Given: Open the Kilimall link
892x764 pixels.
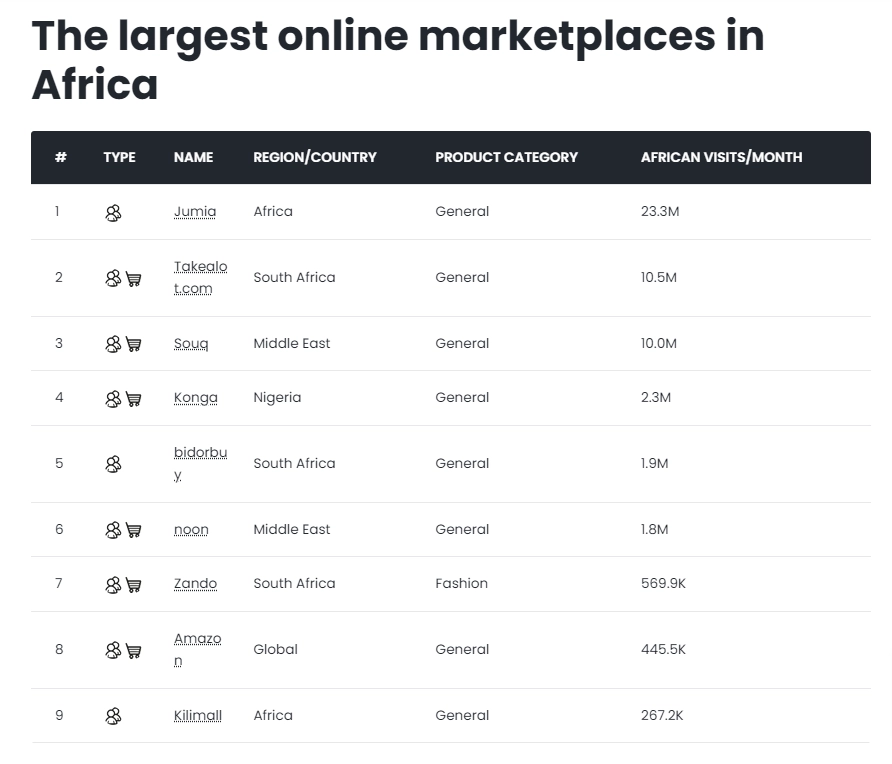Looking at the screenshot, I should (x=197, y=716).
